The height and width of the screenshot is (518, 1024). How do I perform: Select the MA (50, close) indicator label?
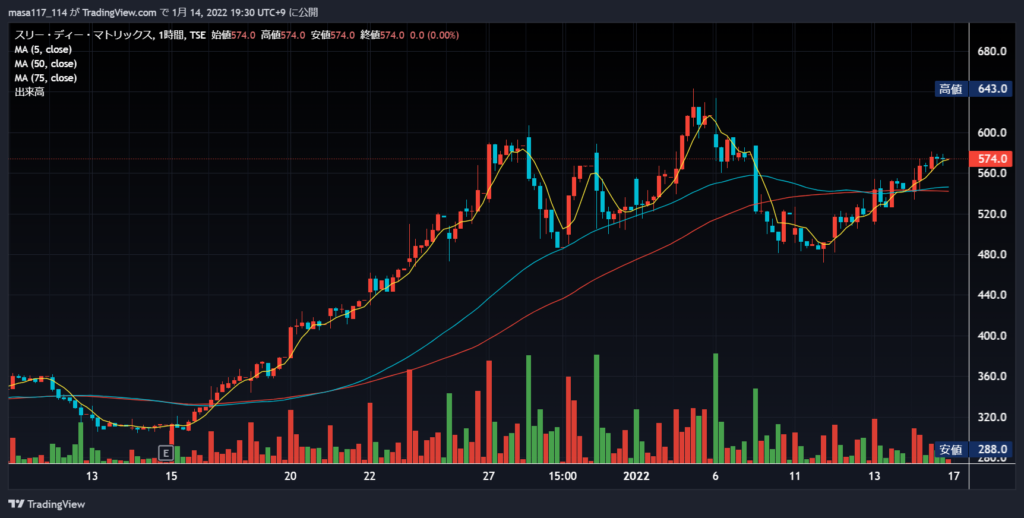[x=46, y=64]
